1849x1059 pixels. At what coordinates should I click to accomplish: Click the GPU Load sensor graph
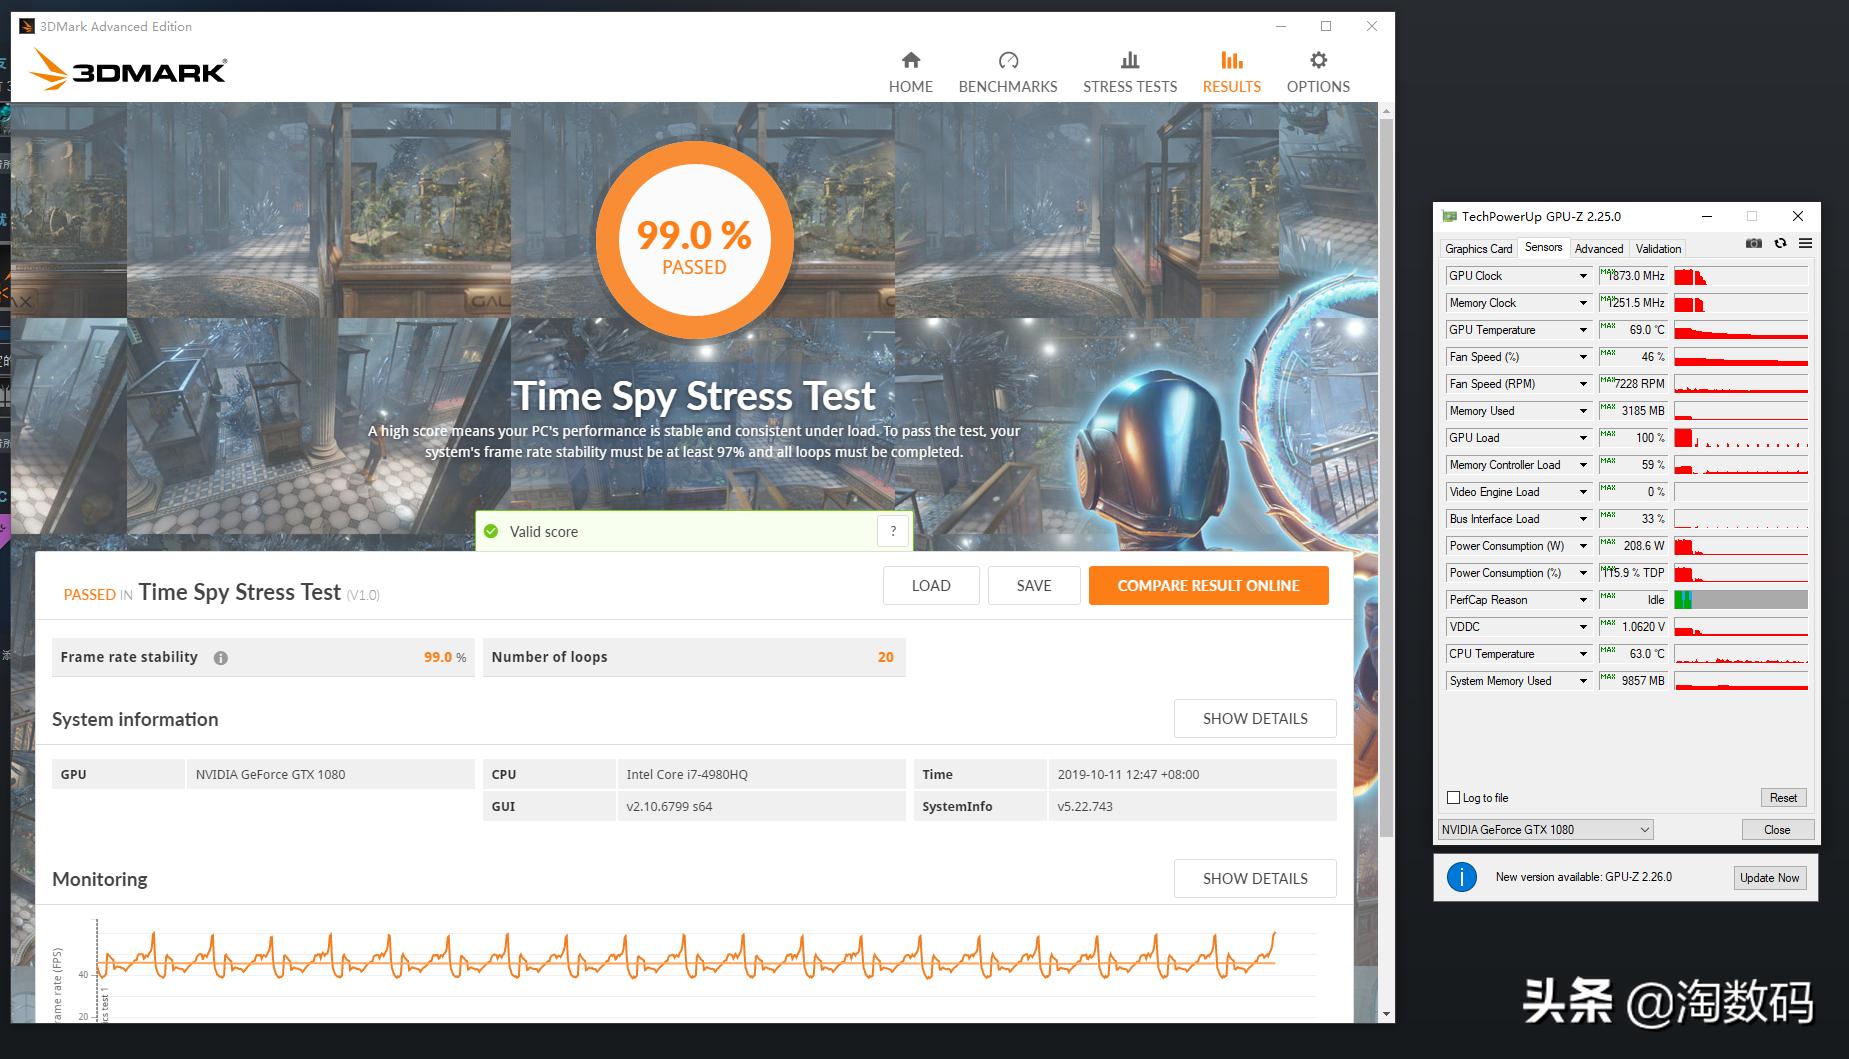(x=1741, y=438)
